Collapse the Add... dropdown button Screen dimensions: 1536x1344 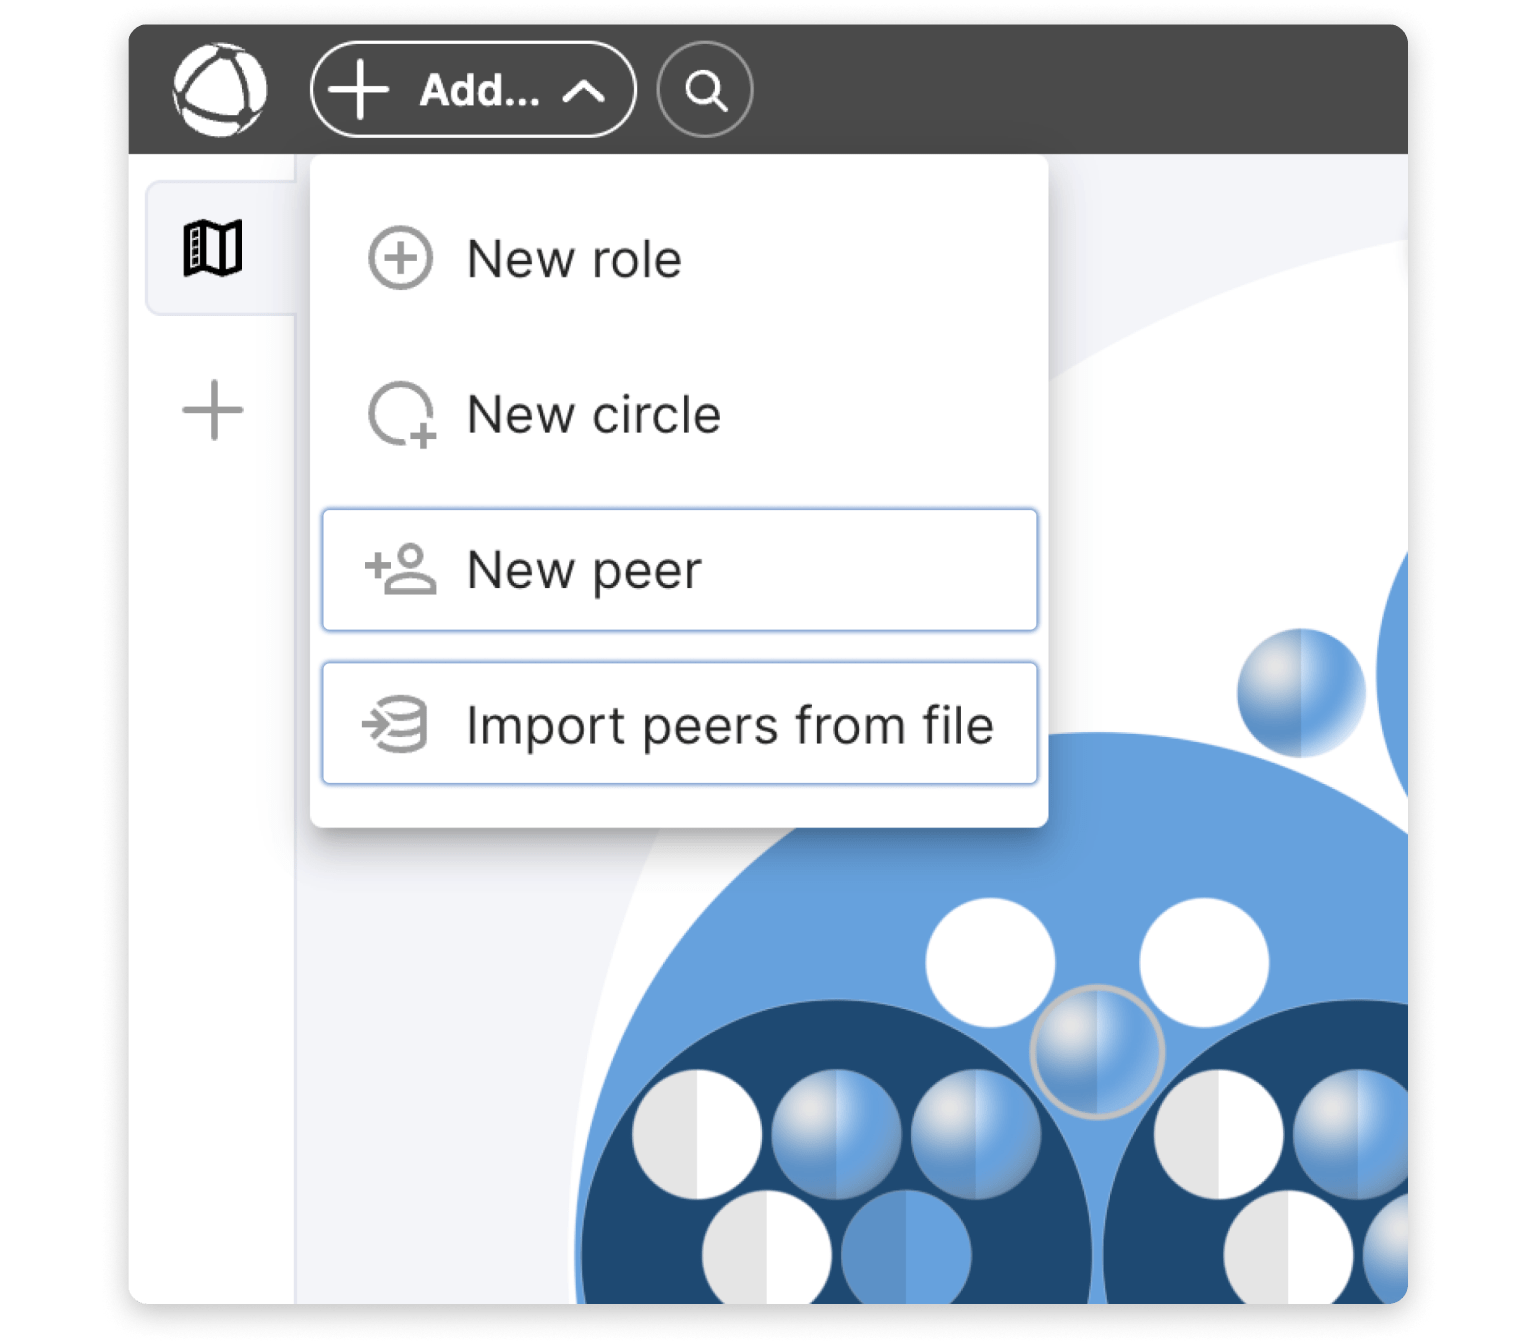(x=473, y=90)
